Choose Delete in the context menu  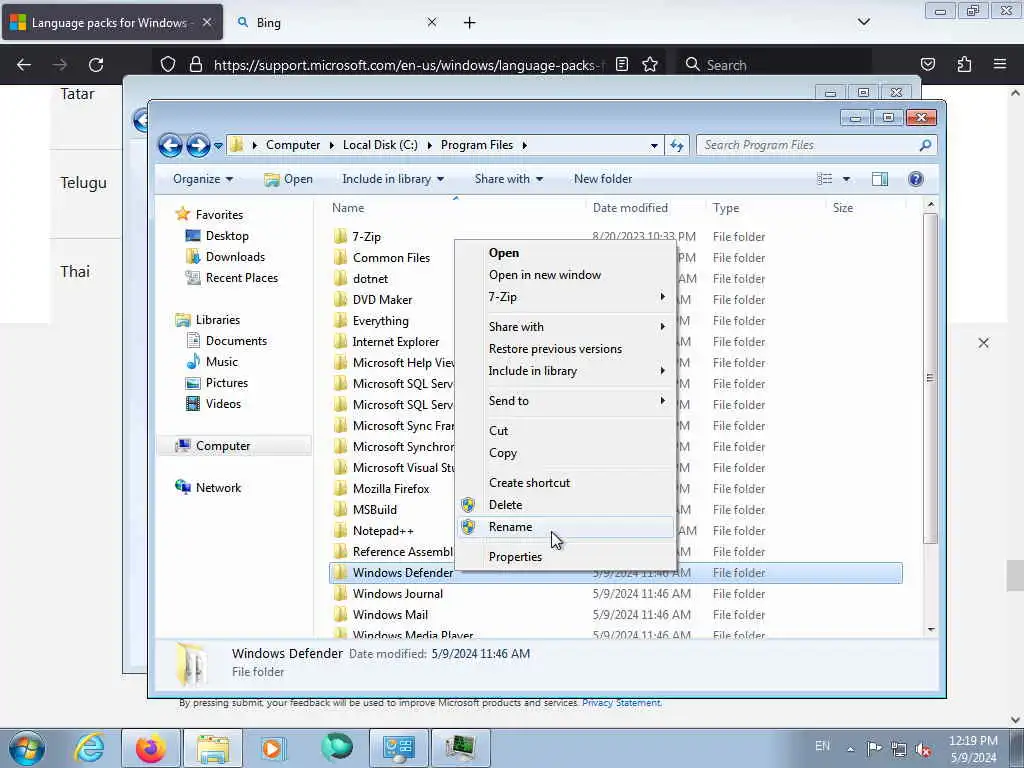(566, 505)
